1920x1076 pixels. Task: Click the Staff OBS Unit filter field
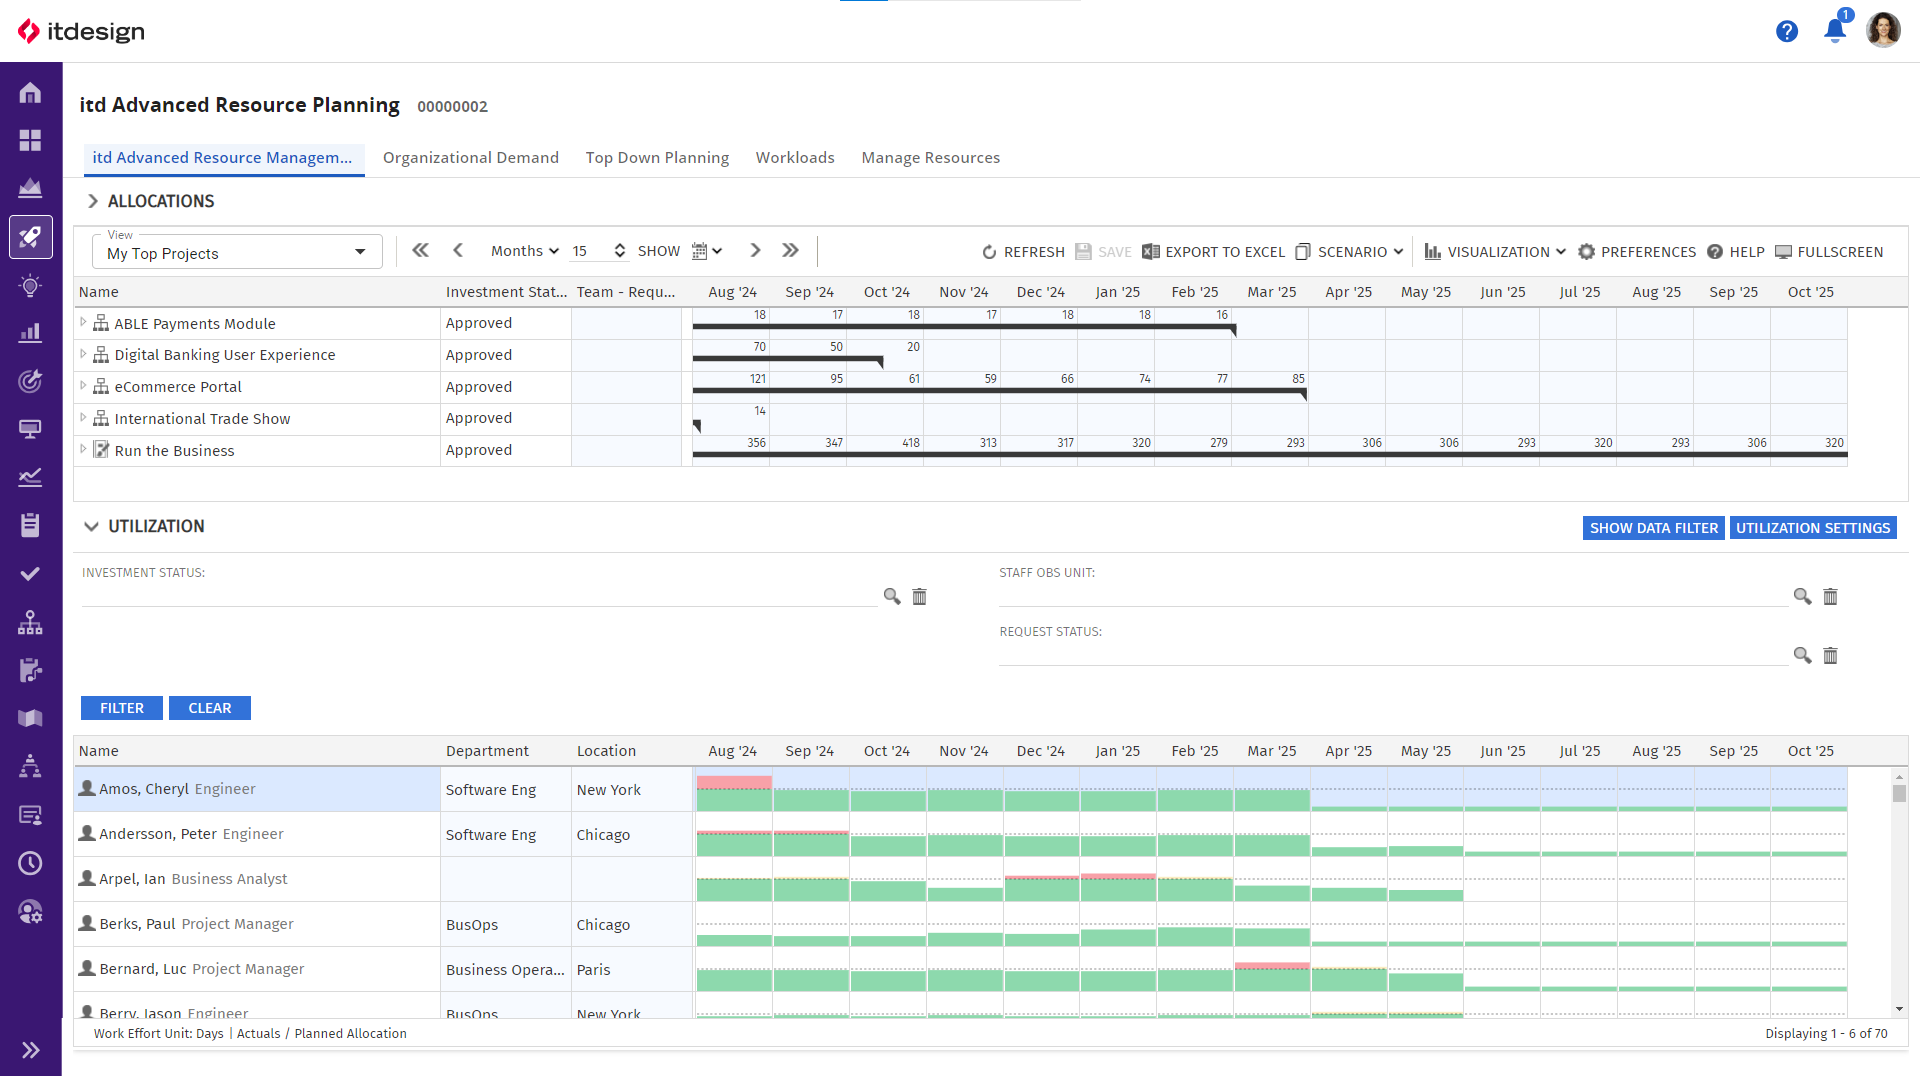point(1394,596)
